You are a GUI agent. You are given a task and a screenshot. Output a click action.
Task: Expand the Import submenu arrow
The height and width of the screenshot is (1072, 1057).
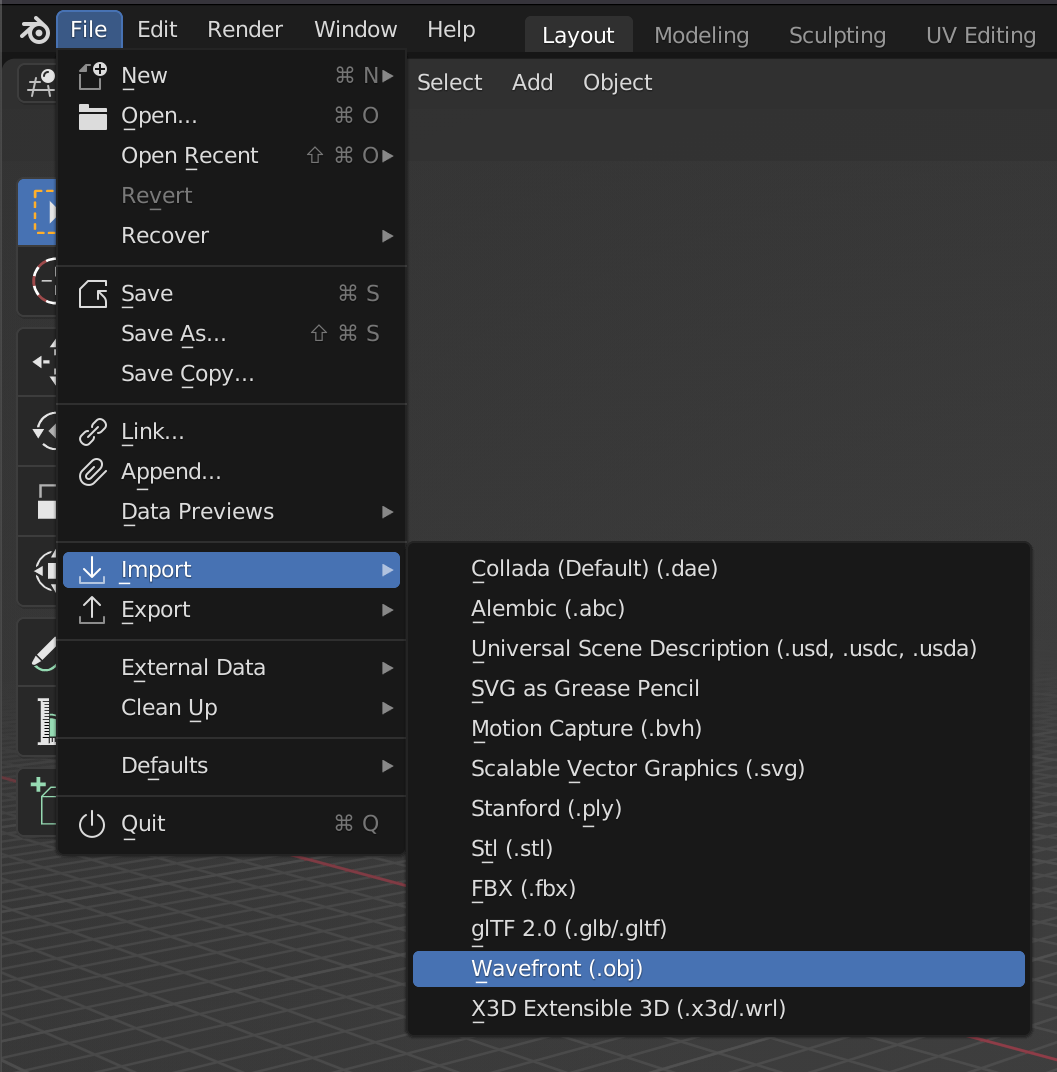pyautogui.click(x=388, y=570)
